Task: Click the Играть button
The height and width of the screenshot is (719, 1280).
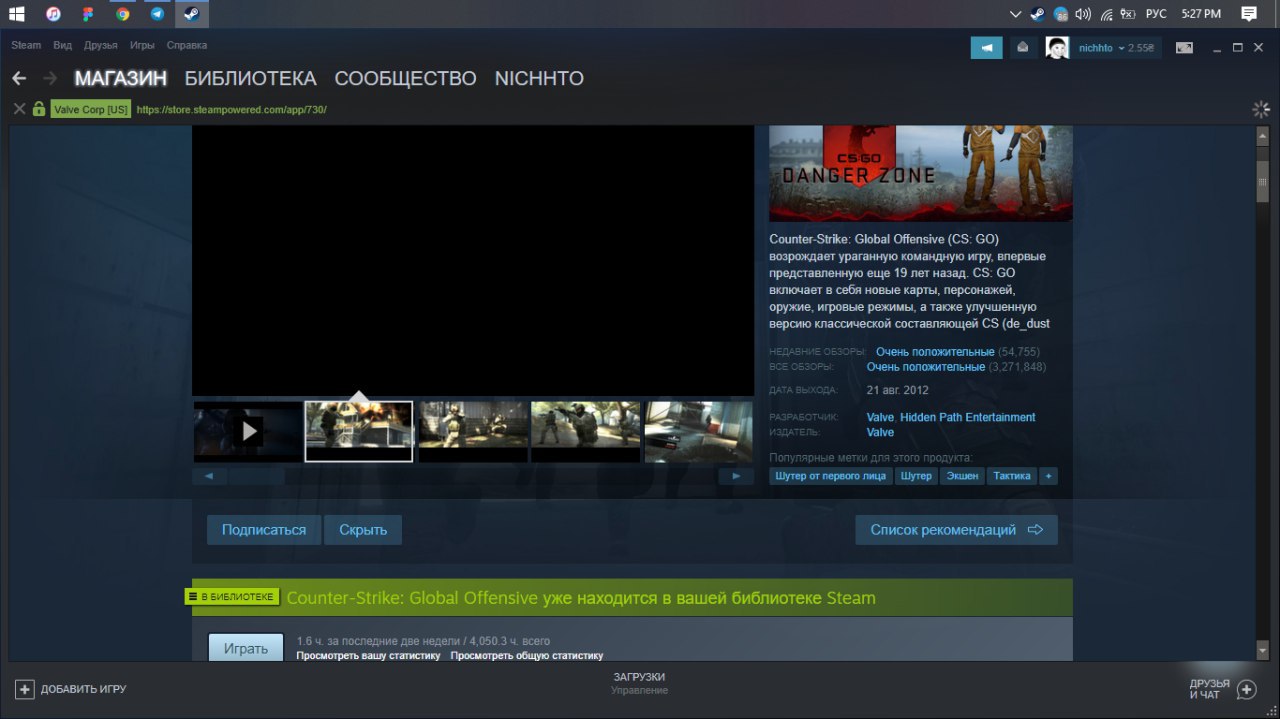Action: (x=246, y=648)
